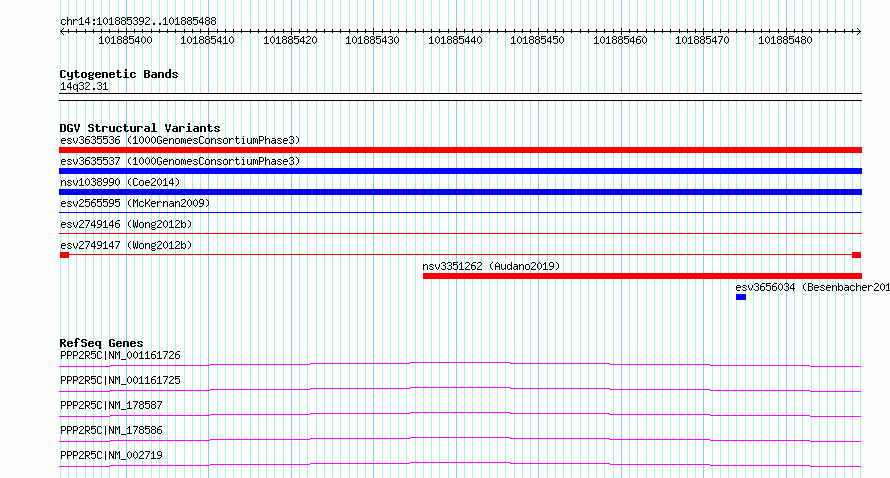Open variant label esv3635536 (1000GenomesConsortiumPhase3)
Screen dimensions: 890x478
click(x=180, y=140)
